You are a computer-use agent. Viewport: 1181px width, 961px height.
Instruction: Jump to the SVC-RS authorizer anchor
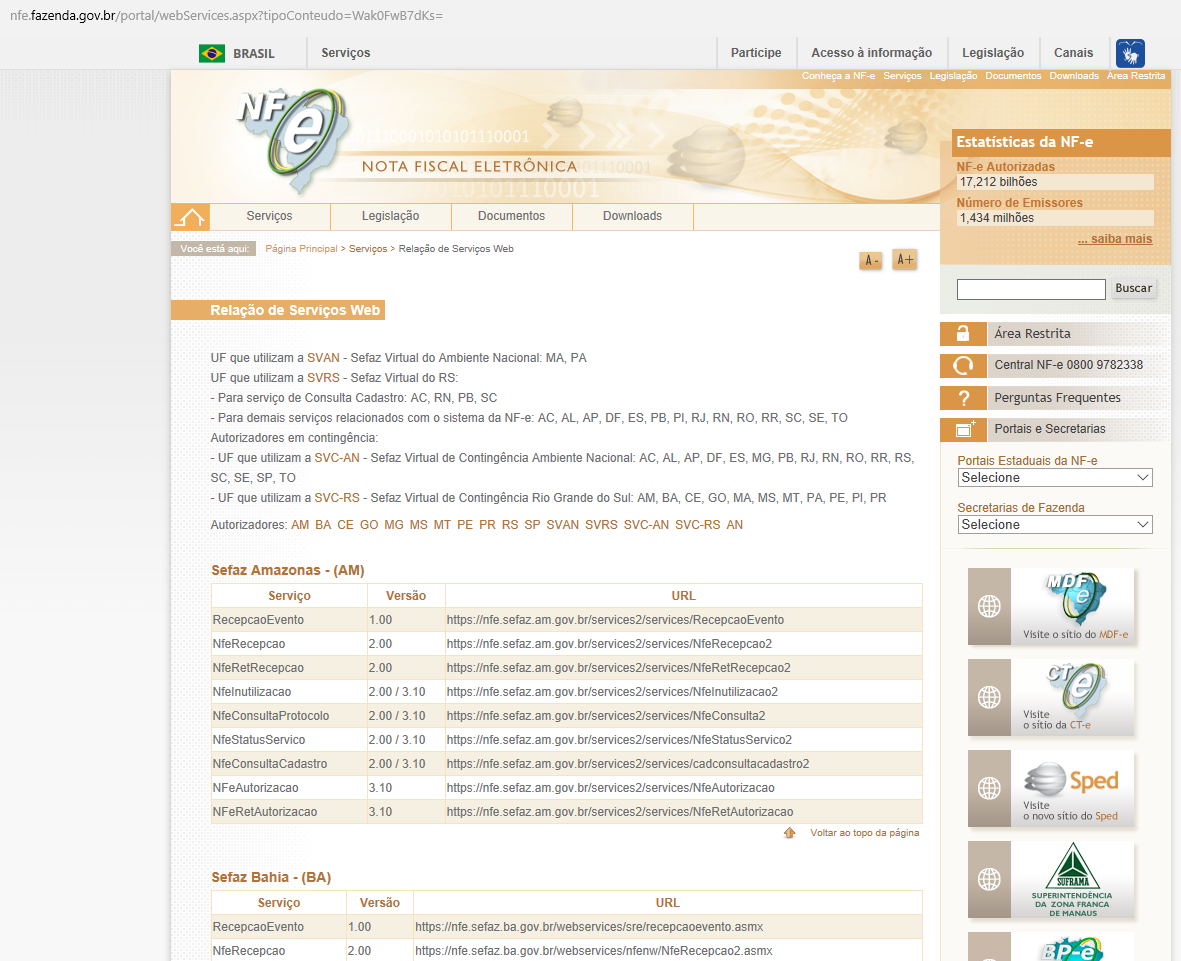(697, 525)
